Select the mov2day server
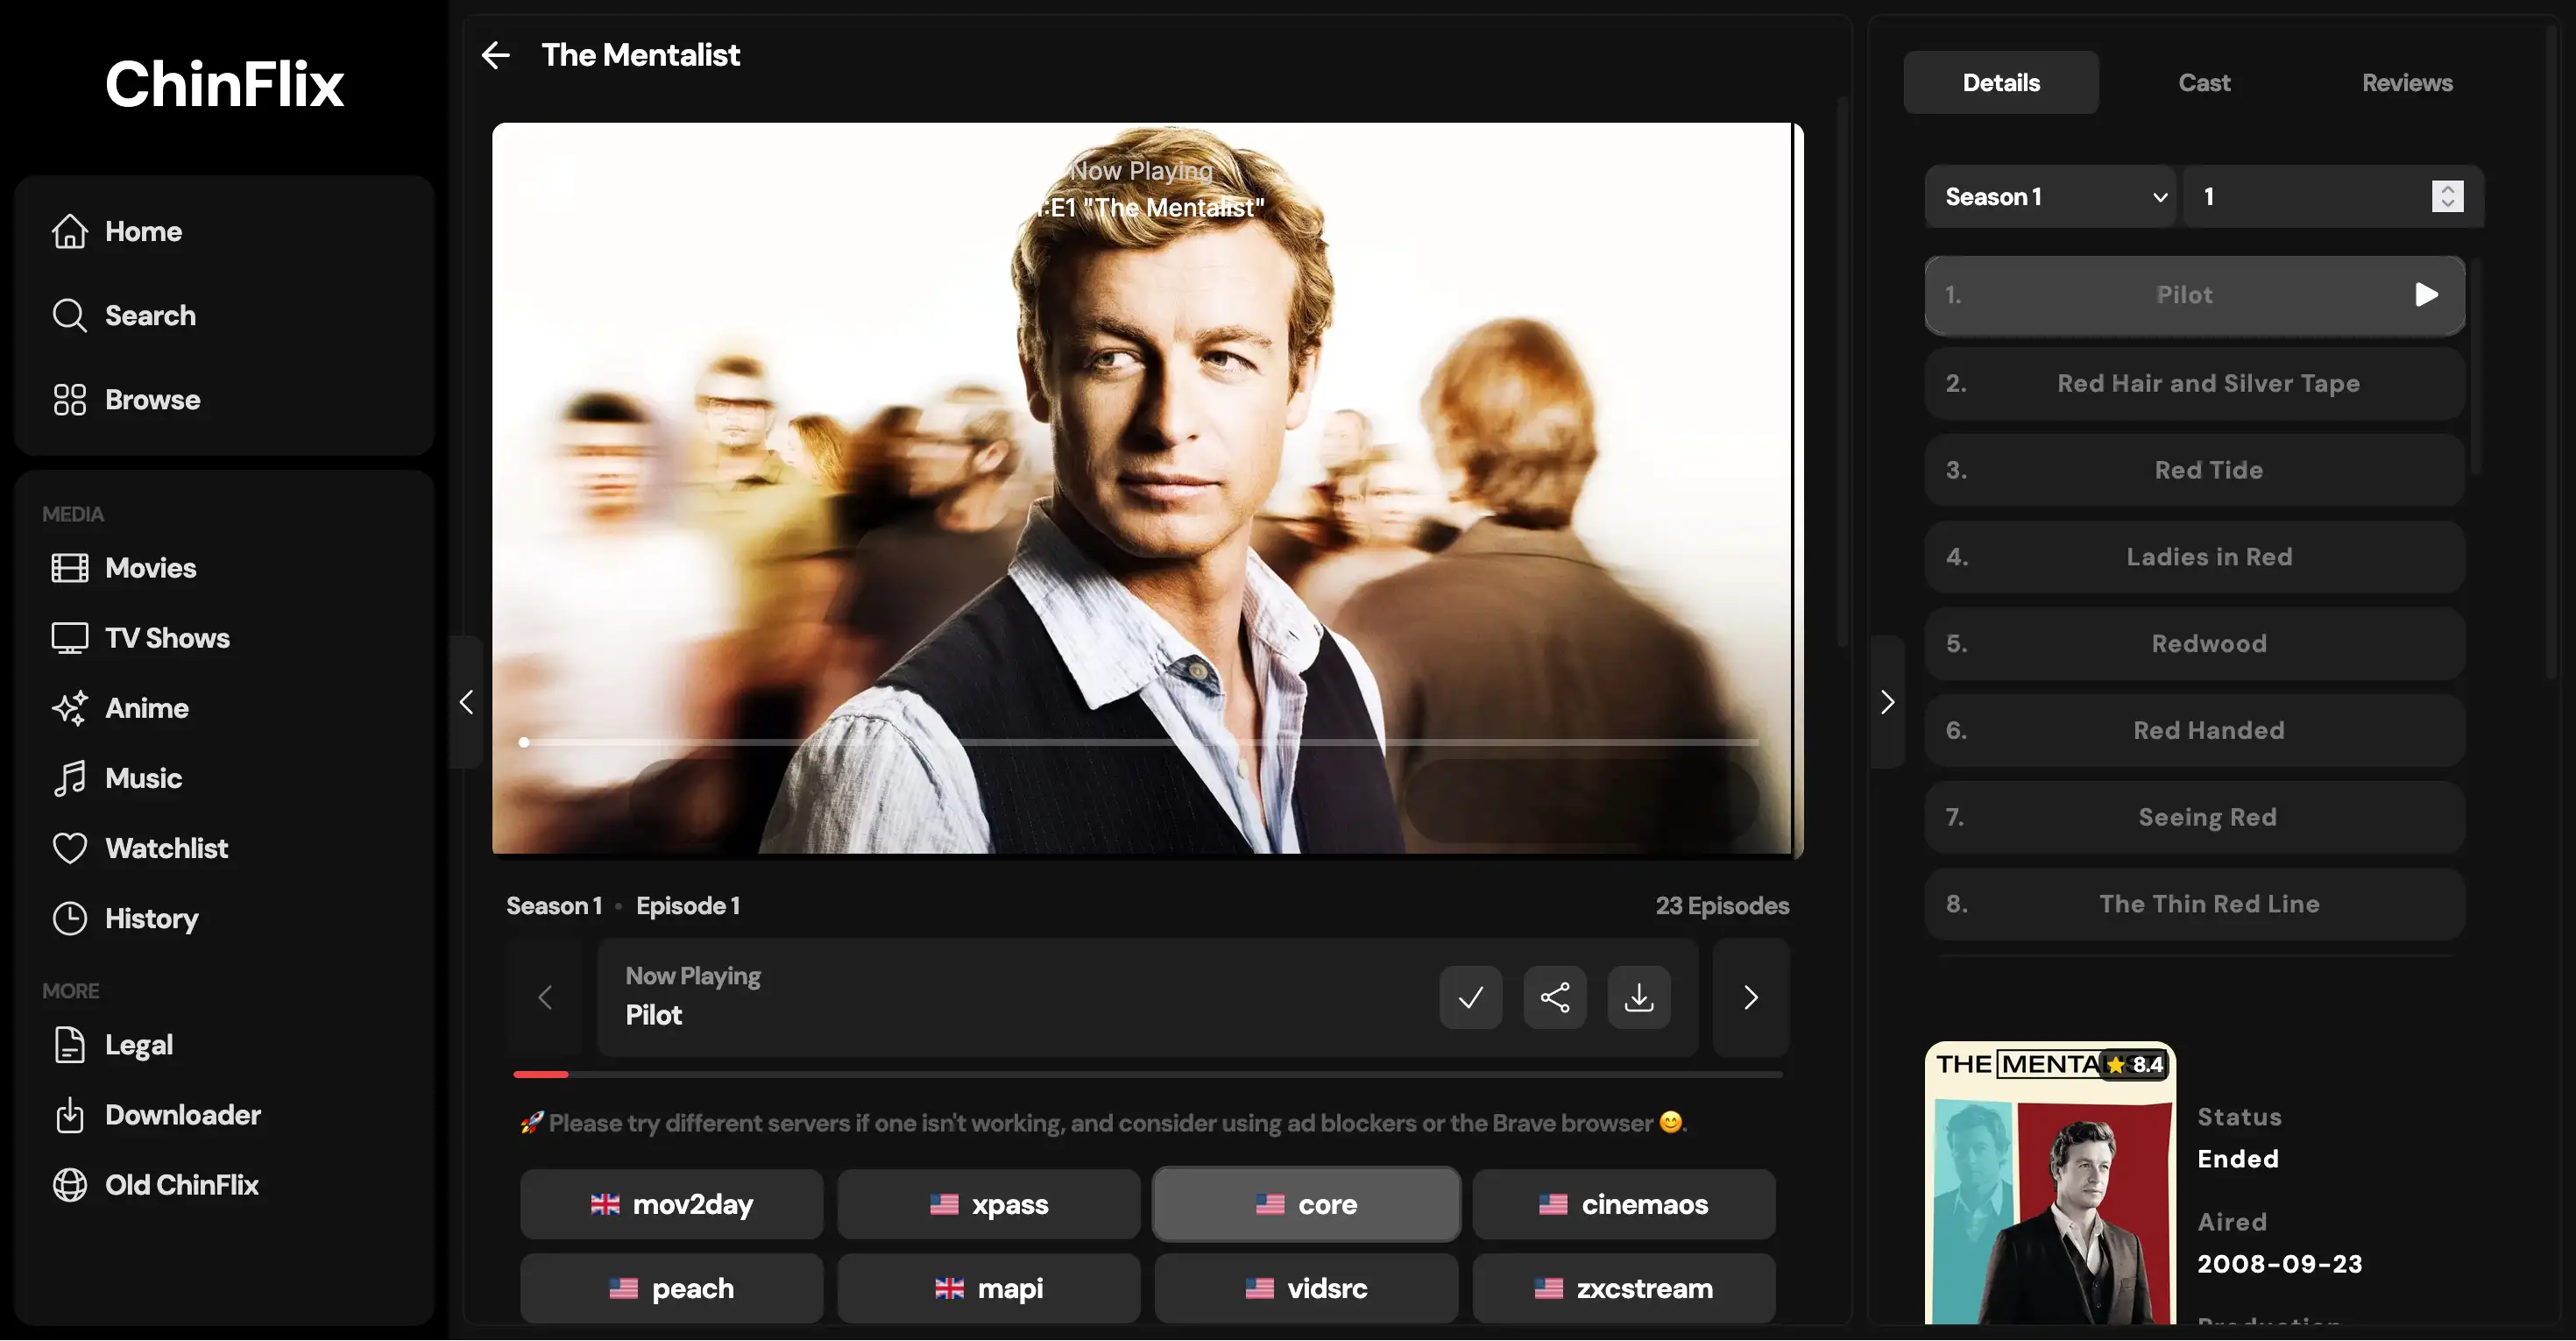Image resolution: width=2576 pixels, height=1341 pixels. 671,1204
